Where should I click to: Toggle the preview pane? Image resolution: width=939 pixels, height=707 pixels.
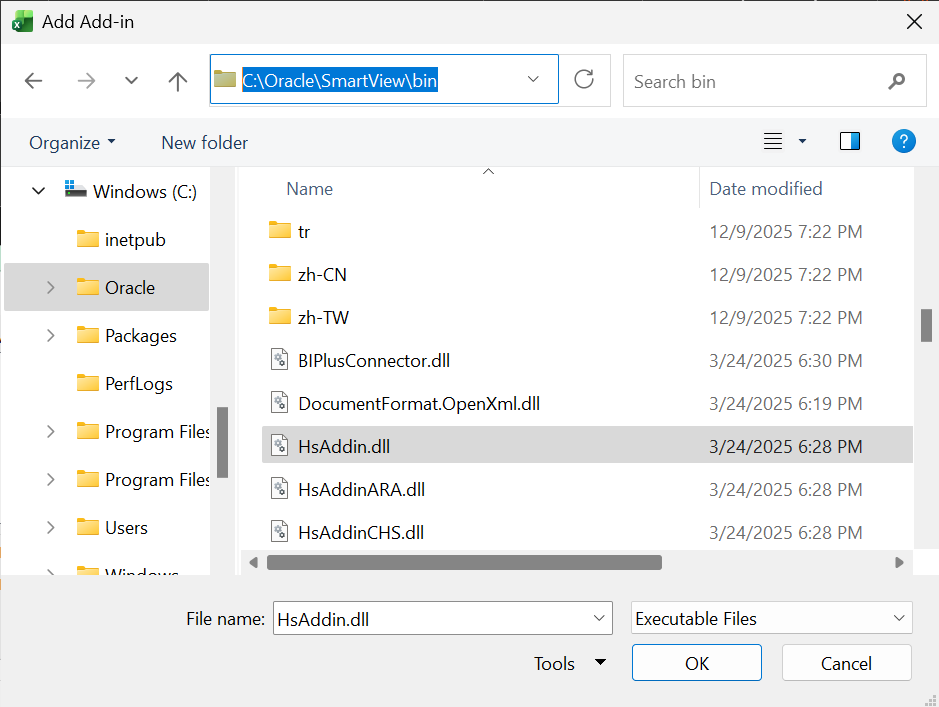coord(850,142)
